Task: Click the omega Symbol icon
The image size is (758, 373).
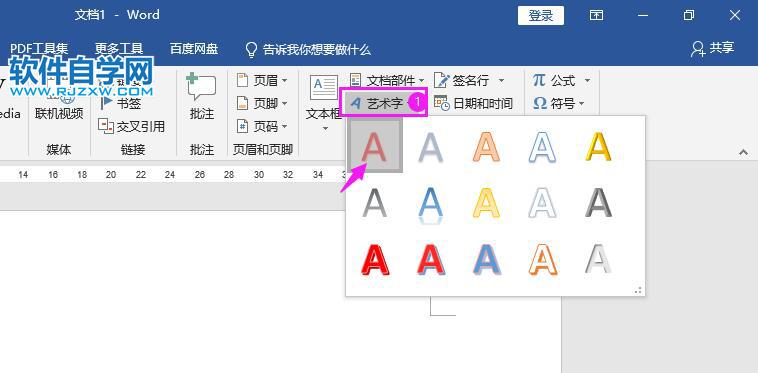Action: [539, 103]
